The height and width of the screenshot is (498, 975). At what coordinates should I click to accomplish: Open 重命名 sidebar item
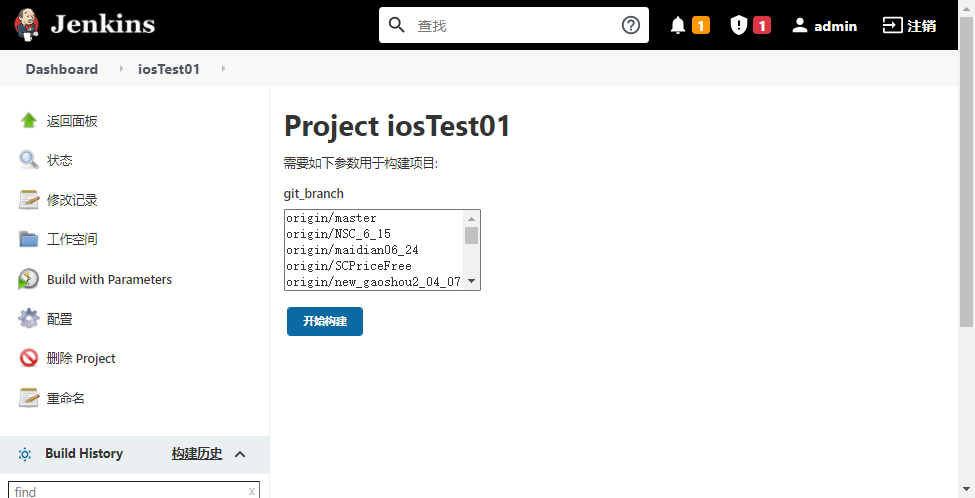click(x=66, y=399)
